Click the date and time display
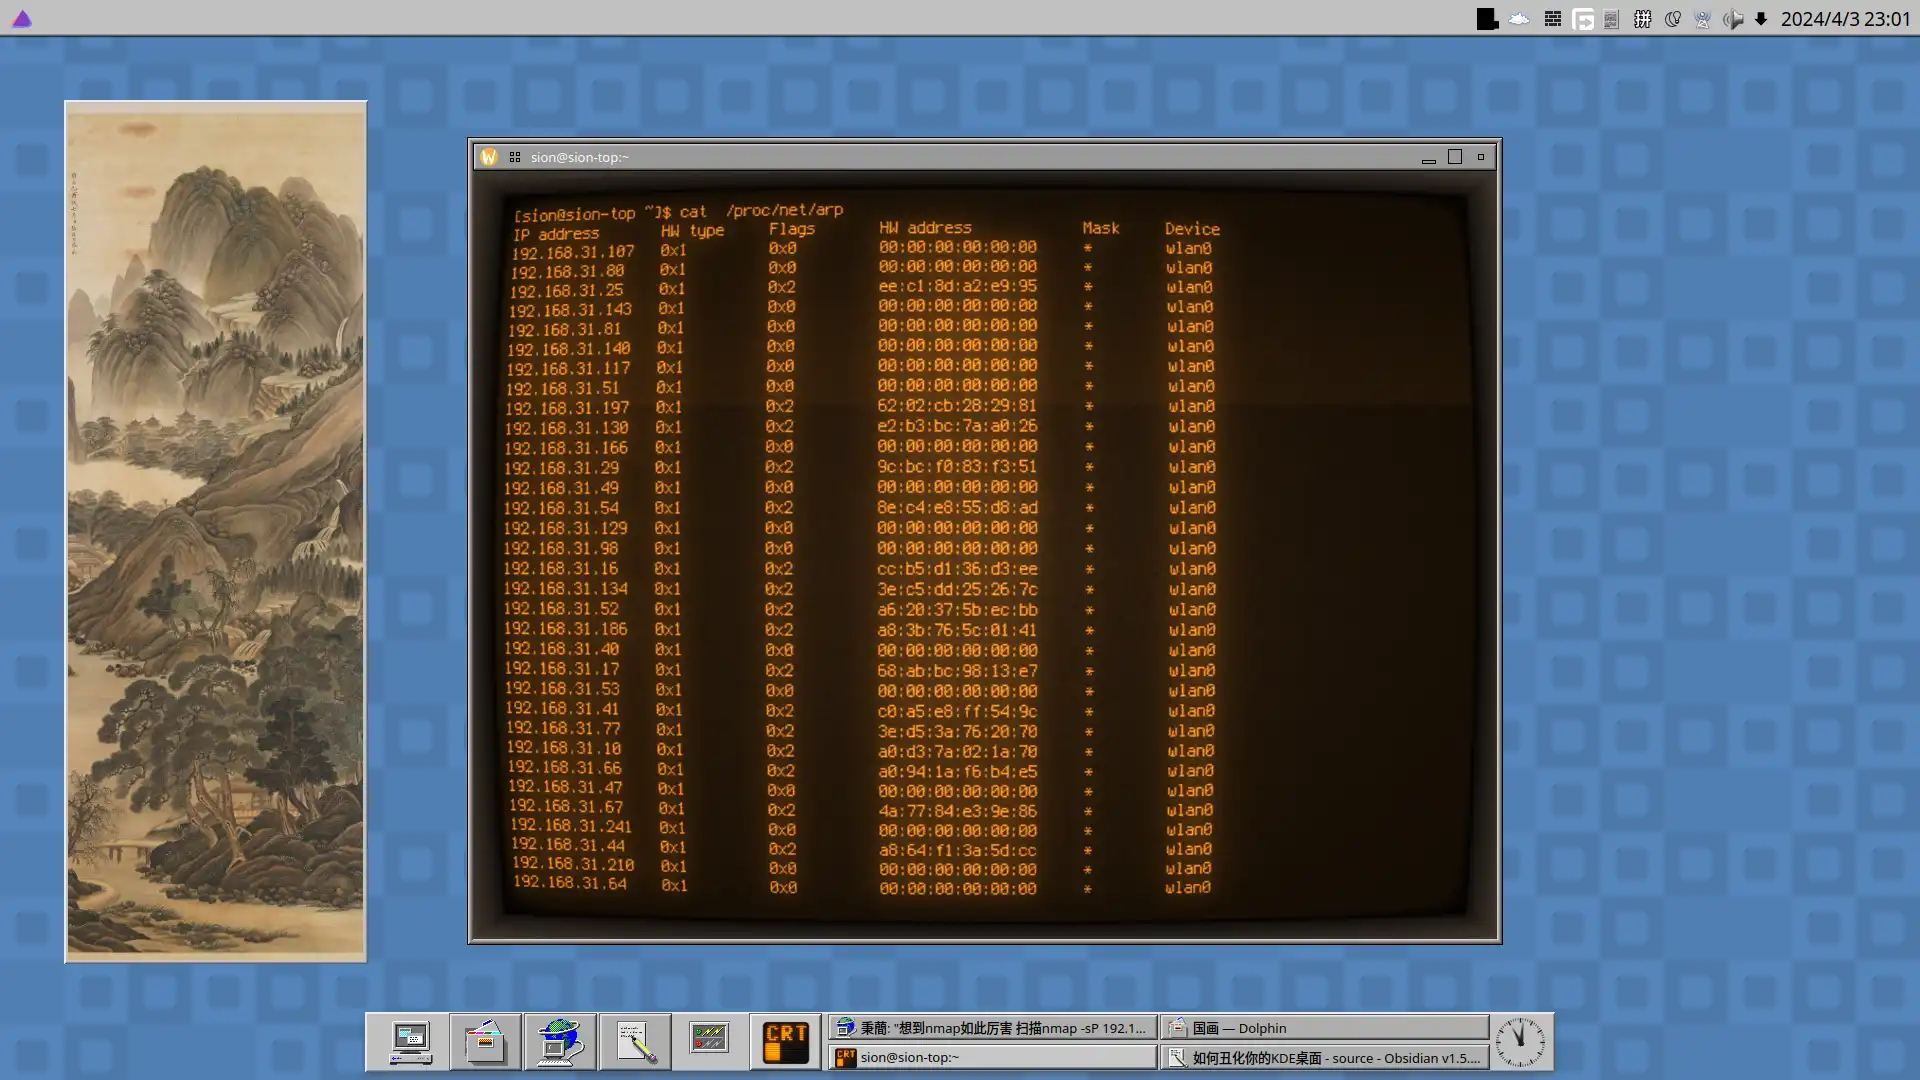The height and width of the screenshot is (1080, 1920). [x=1845, y=19]
